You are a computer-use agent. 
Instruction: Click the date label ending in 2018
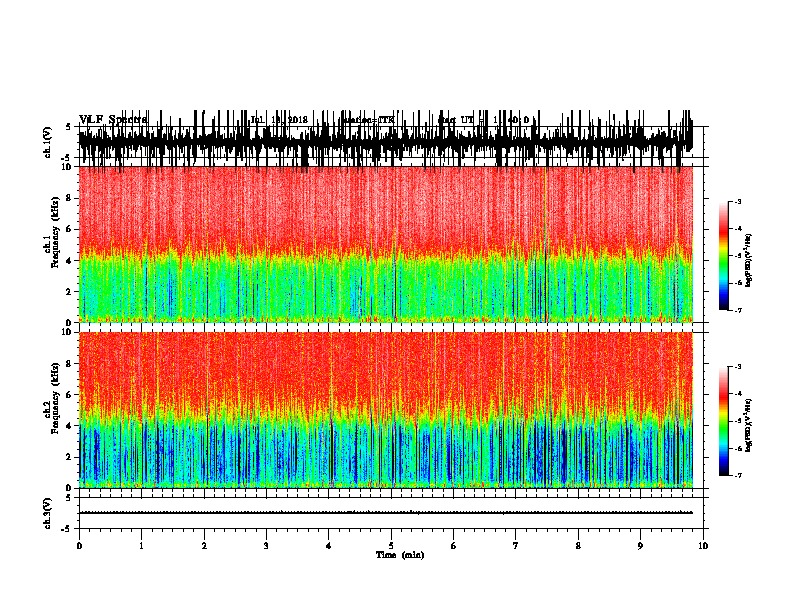coord(279,120)
